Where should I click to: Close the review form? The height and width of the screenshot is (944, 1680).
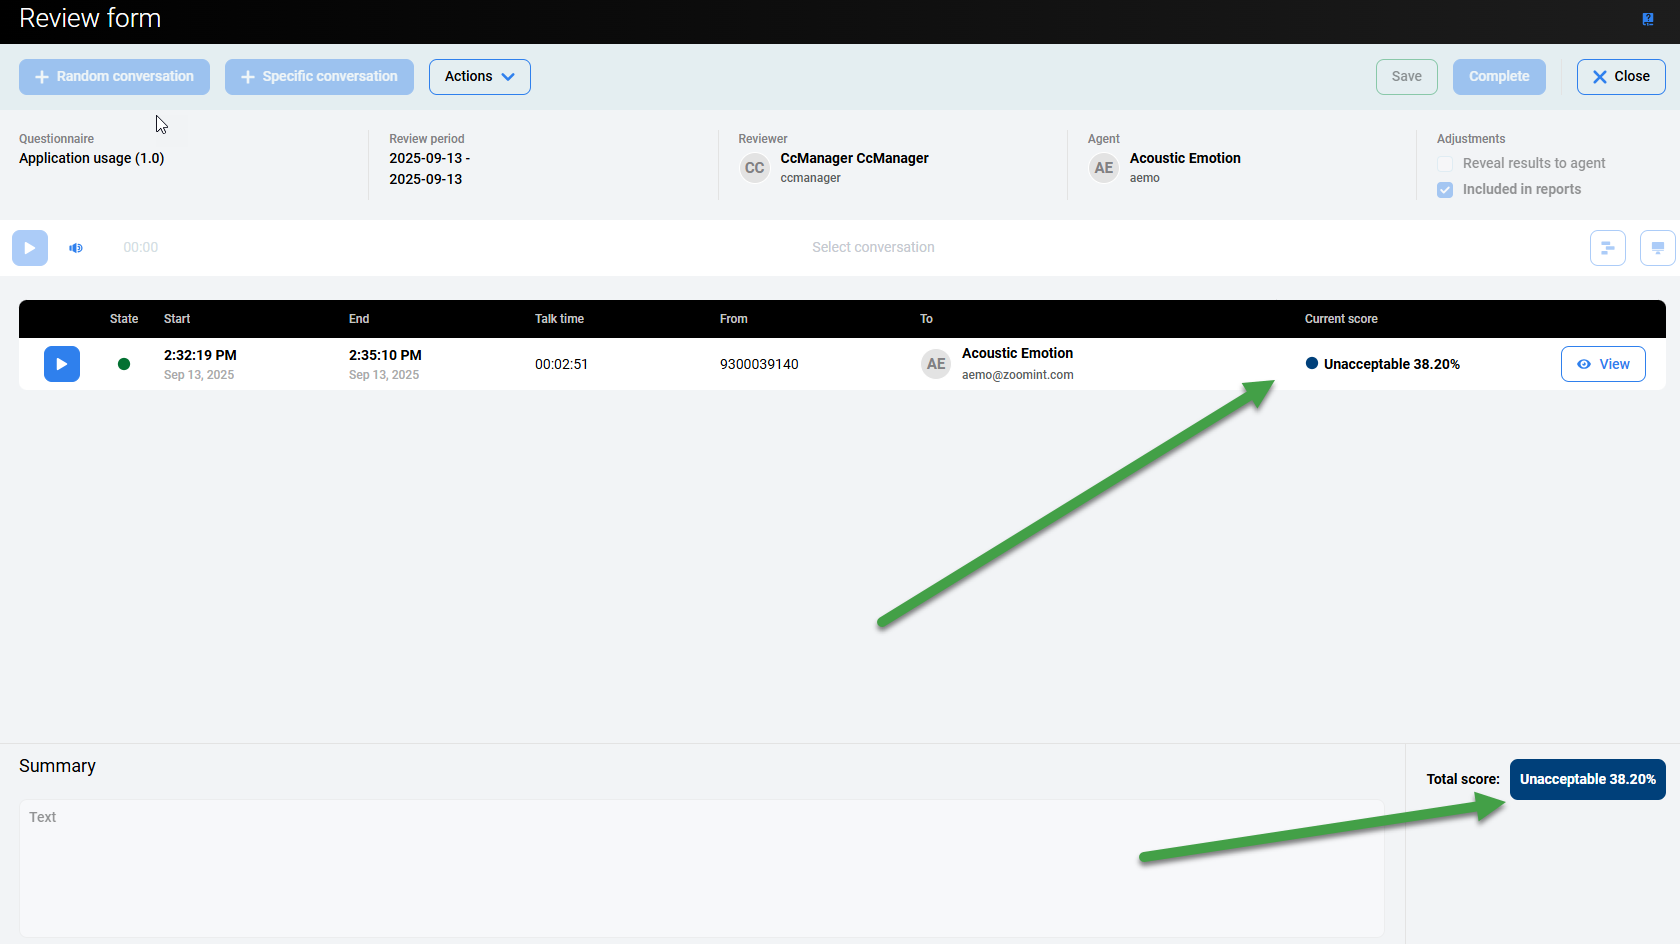tap(1620, 77)
